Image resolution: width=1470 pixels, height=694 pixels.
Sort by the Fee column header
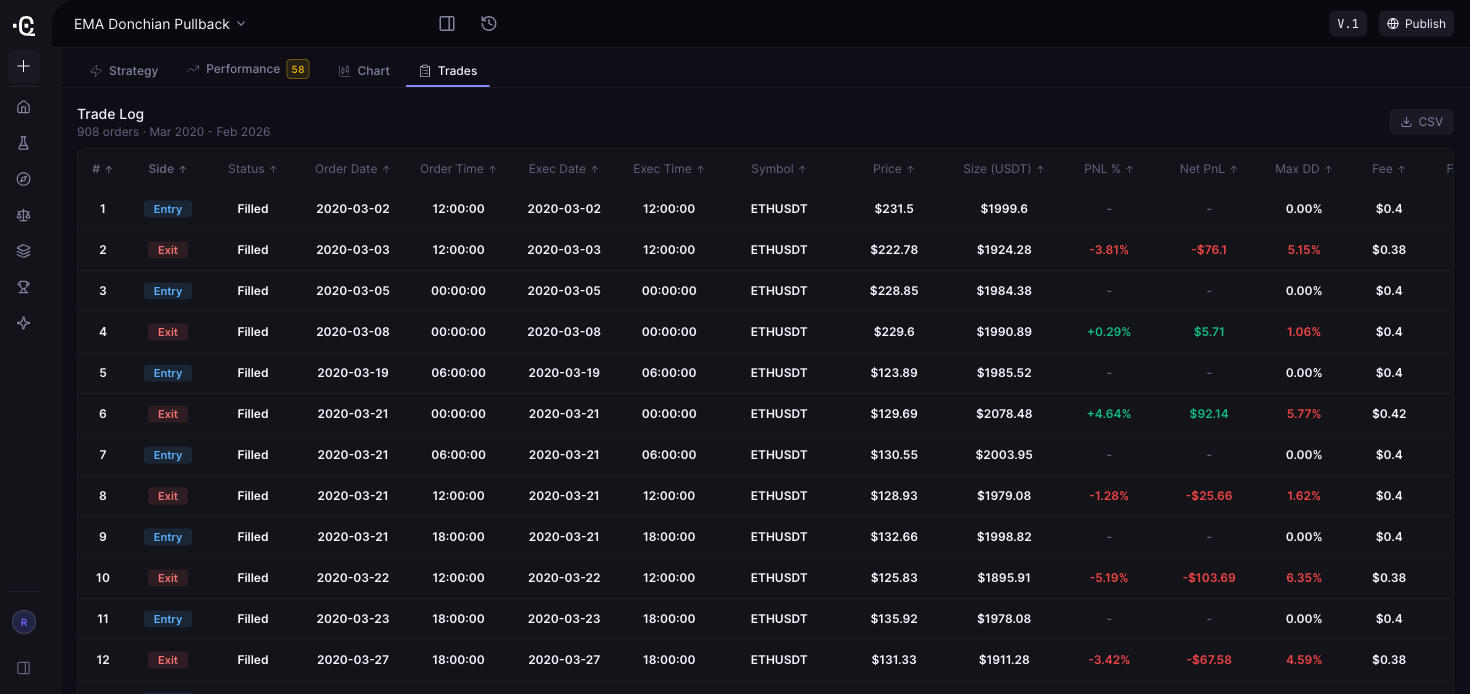1389,169
